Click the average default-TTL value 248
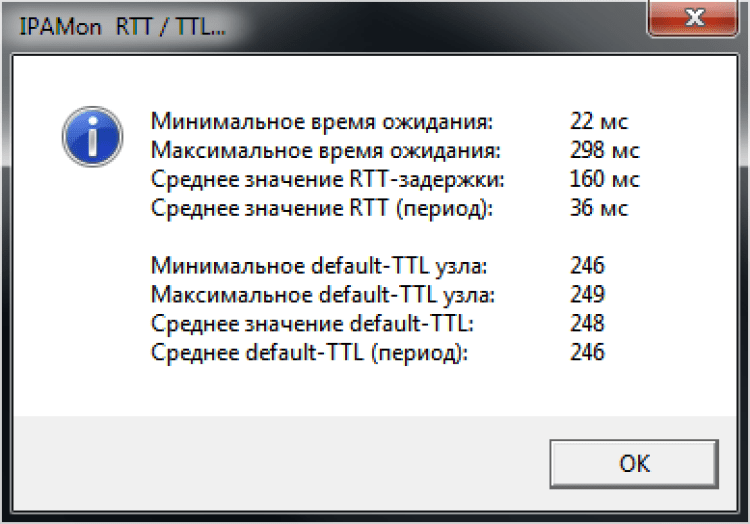The width and height of the screenshot is (750, 524). (x=587, y=324)
